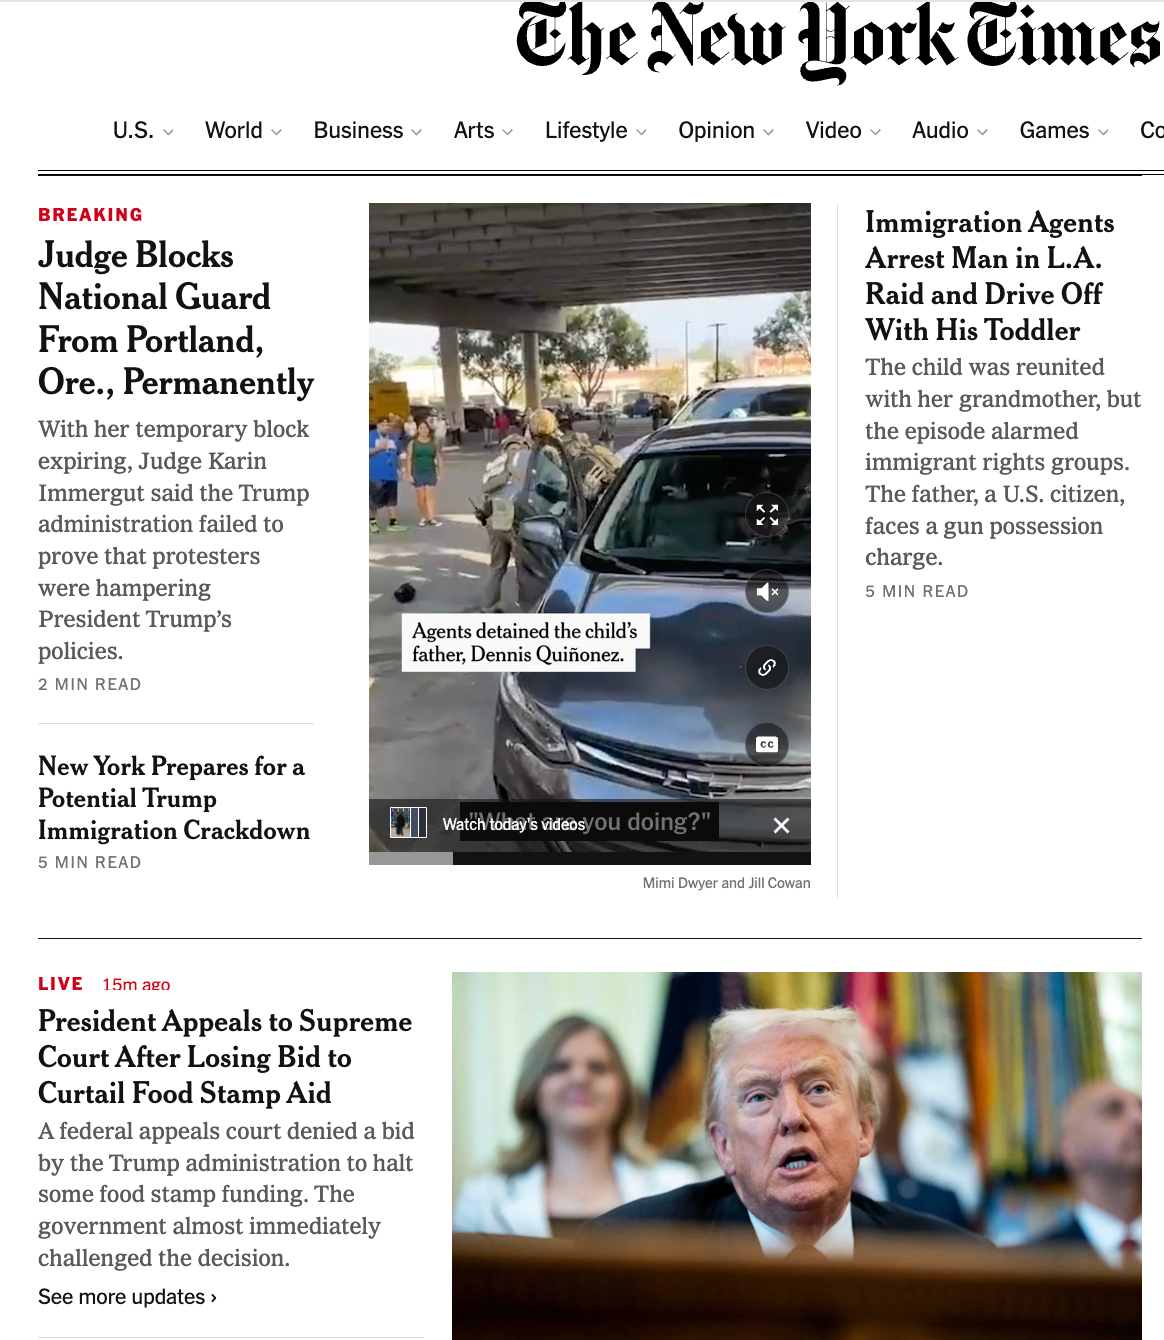The width and height of the screenshot is (1164, 1340).
Task: Close the Watch today's videos bar
Action: tap(782, 825)
